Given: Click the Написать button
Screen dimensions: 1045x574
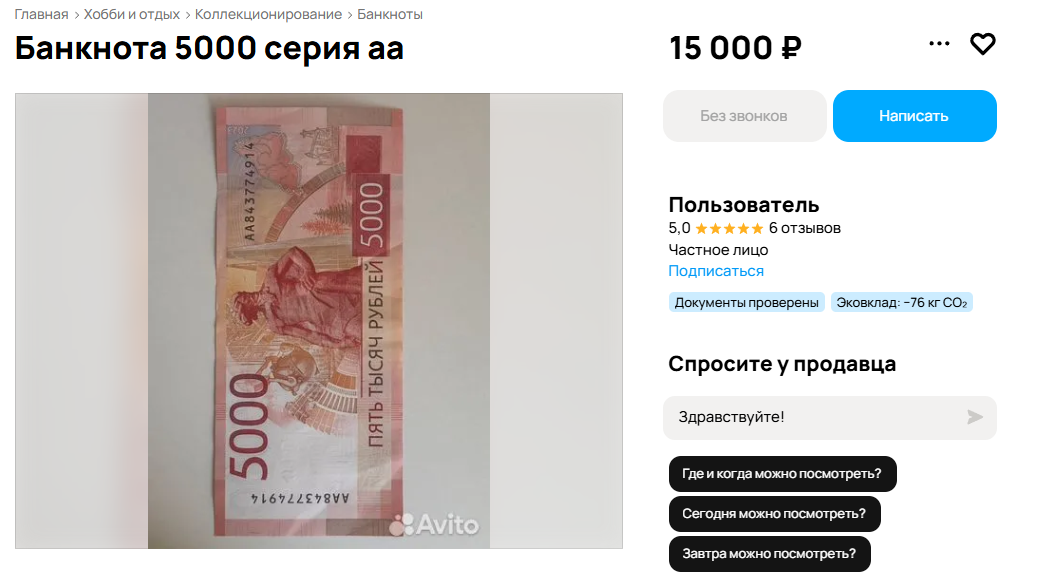Looking at the screenshot, I should click(x=914, y=116).
